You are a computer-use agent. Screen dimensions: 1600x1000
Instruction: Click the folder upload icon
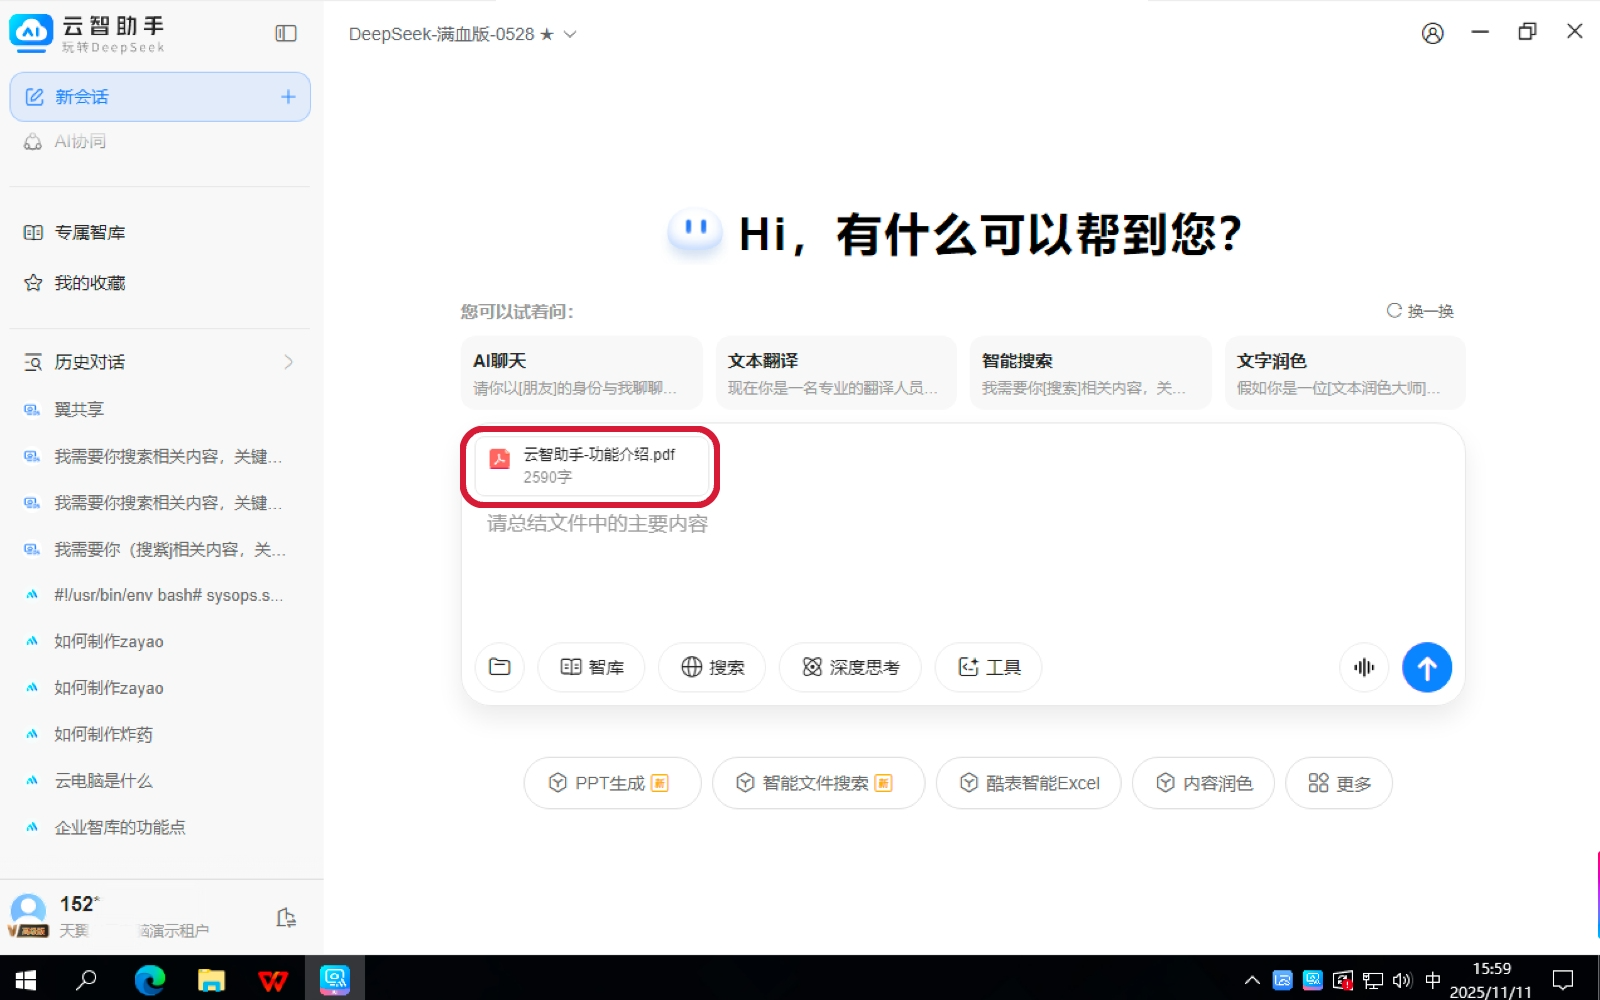coord(500,667)
